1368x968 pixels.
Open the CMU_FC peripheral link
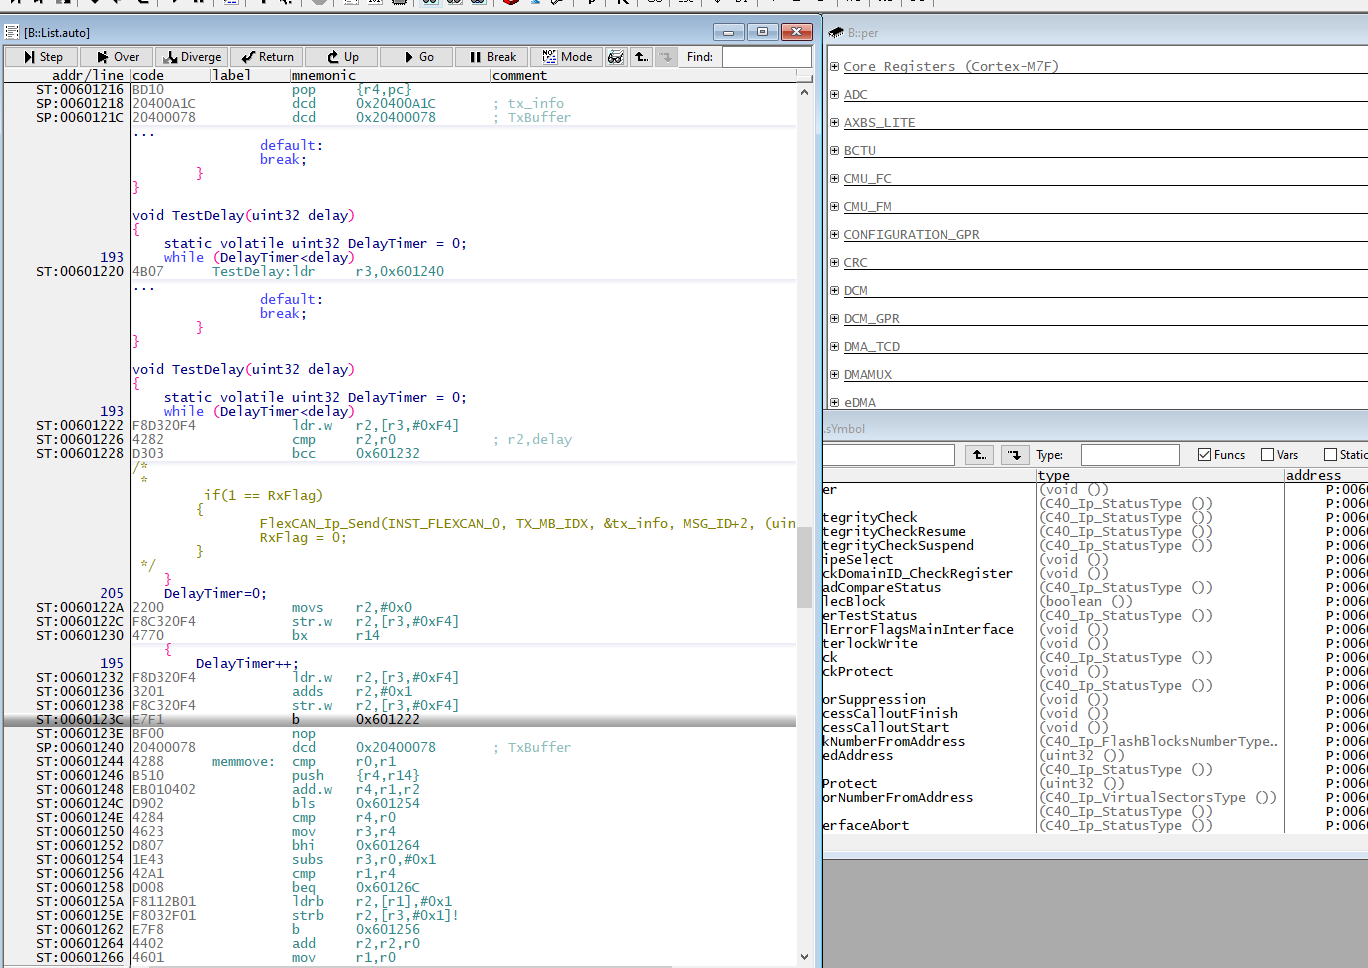(867, 179)
